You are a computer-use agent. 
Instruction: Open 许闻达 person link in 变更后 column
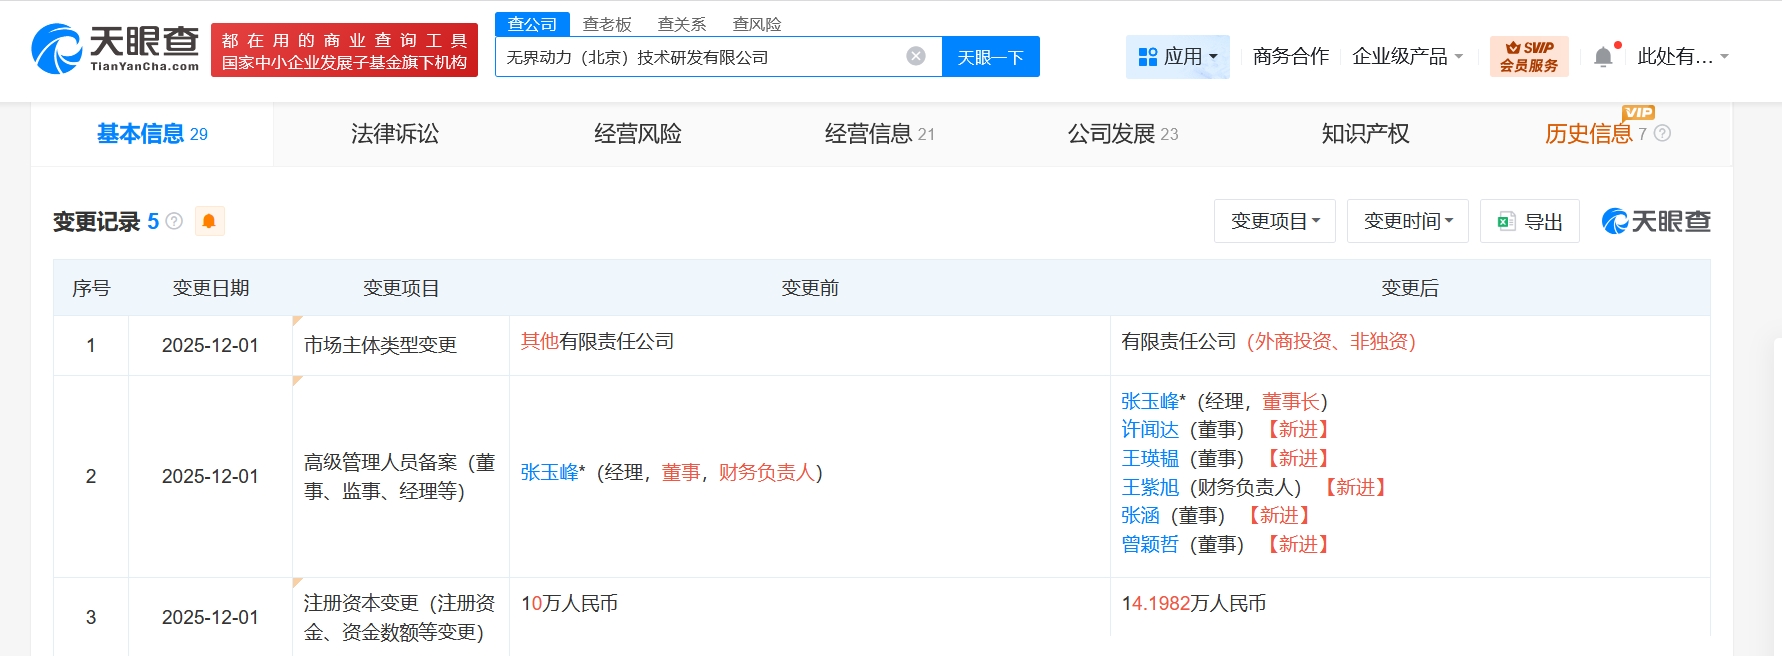1149,430
